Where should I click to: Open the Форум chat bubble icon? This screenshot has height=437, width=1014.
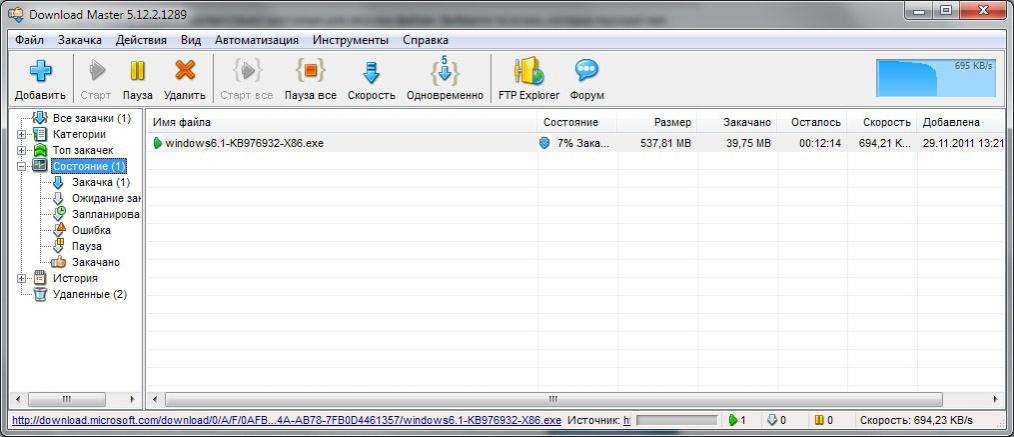[587, 70]
